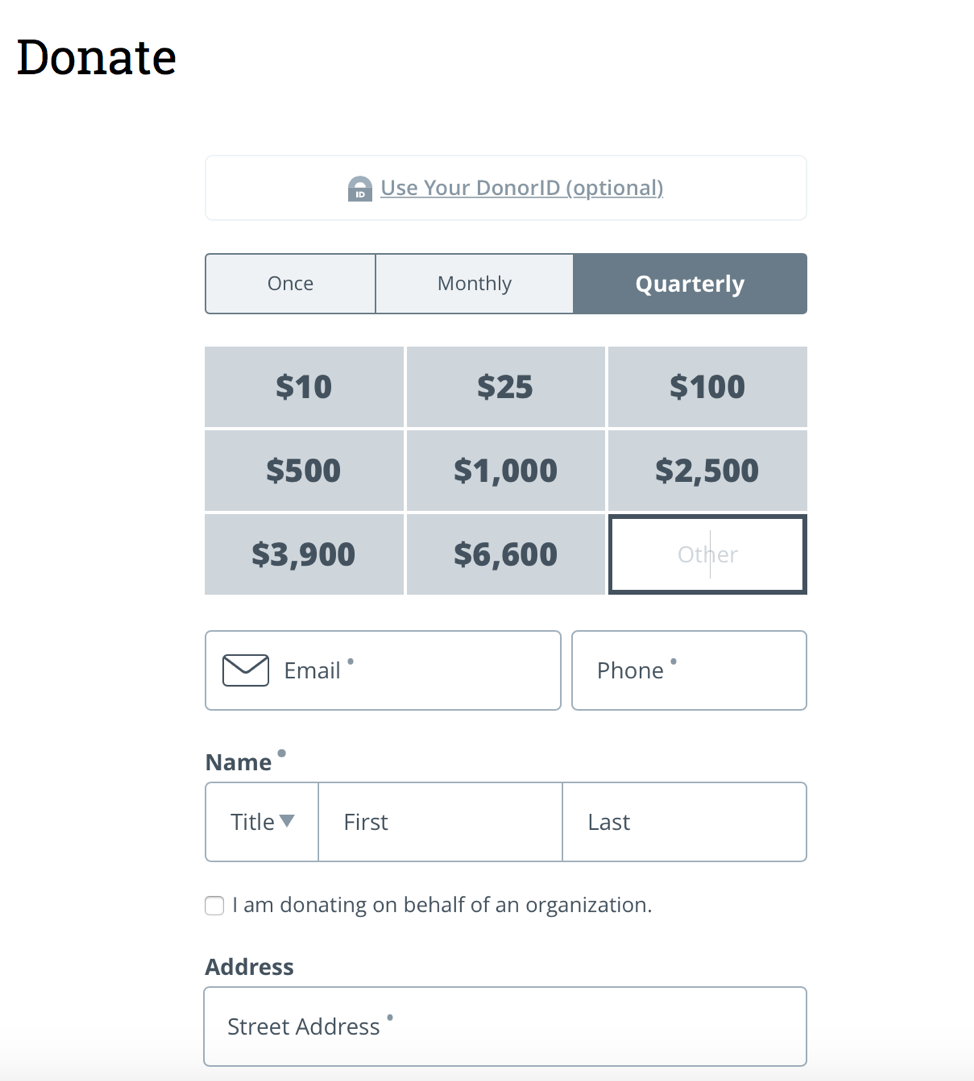The image size is (974, 1081).
Task: Click the envelope icon in Email field
Action: pos(245,670)
